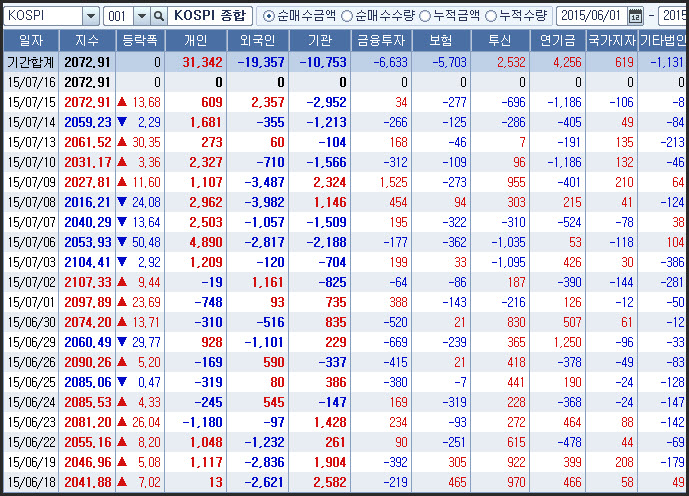Click 보험 value 465 on 15/06/18
Screen dimensions: 689x496
click(x=457, y=482)
